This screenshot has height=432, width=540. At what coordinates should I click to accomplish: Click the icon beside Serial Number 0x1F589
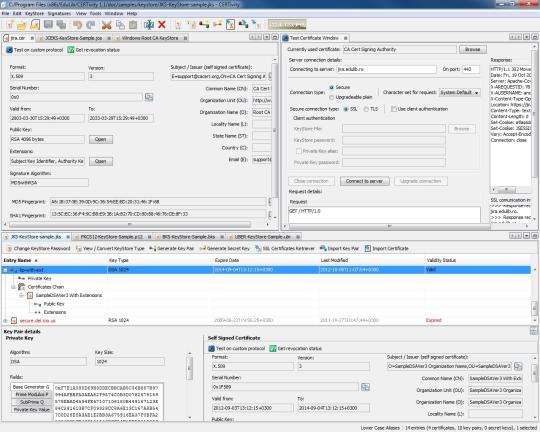point(365,387)
